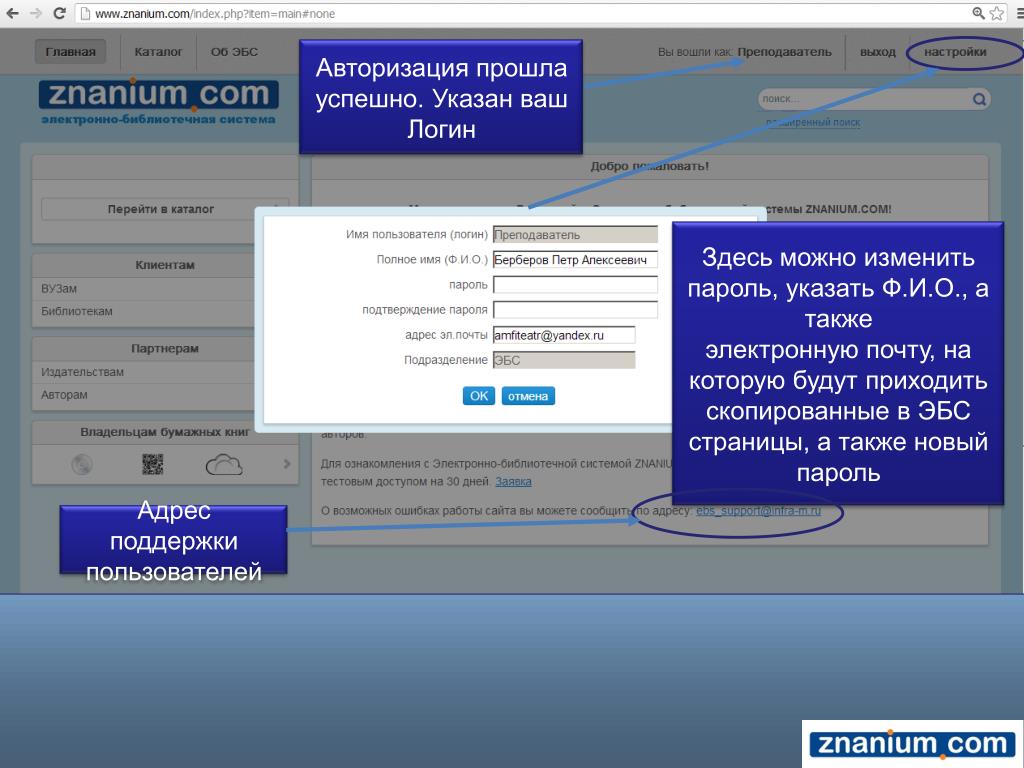Click the Имя пользователя (логин) field

pyautogui.click(x=575, y=234)
